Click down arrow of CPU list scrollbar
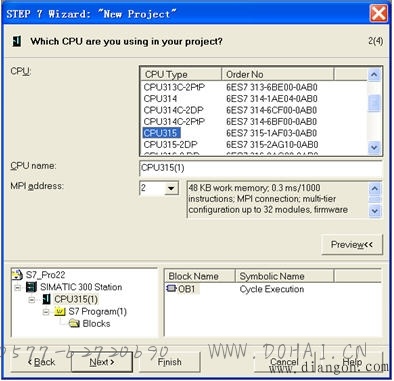Viewport: 394px width, 381px height. point(374,147)
